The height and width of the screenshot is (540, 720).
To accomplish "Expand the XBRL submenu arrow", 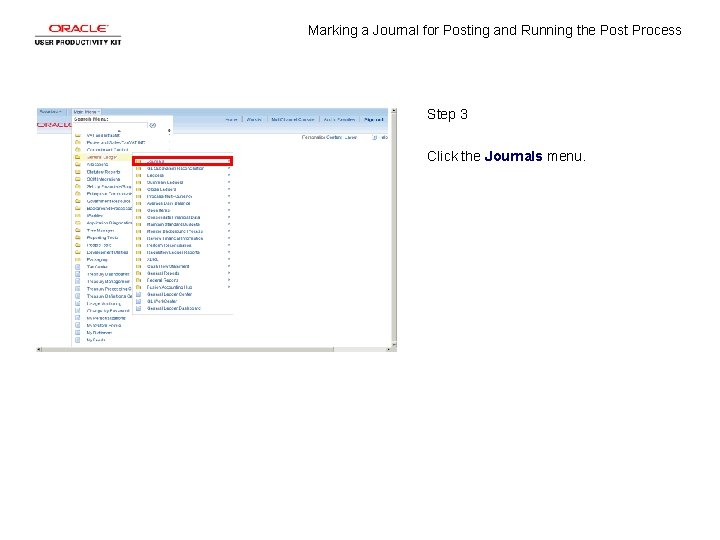I will tap(229, 259).
